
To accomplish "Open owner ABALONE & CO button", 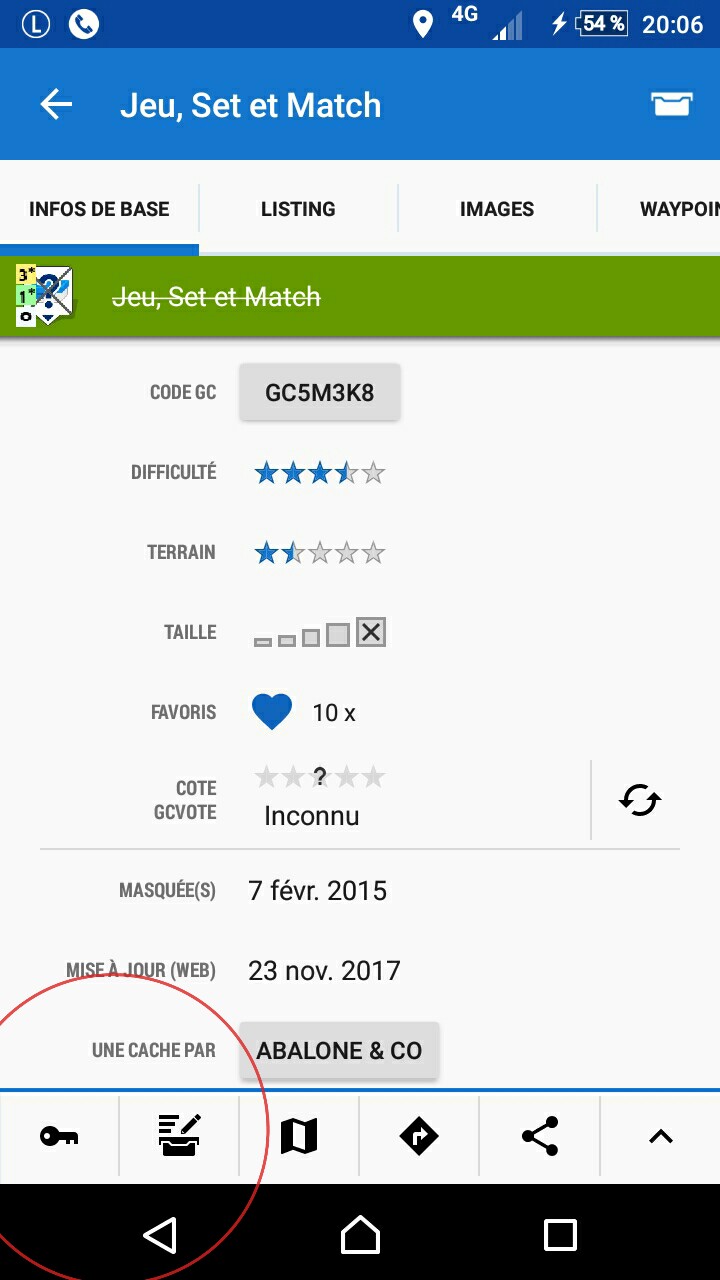I will [x=339, y=1050].
